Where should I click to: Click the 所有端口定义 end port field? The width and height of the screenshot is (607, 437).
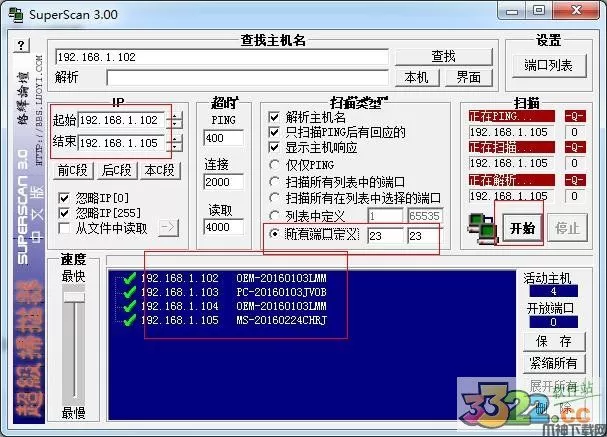tap(424, 236)
